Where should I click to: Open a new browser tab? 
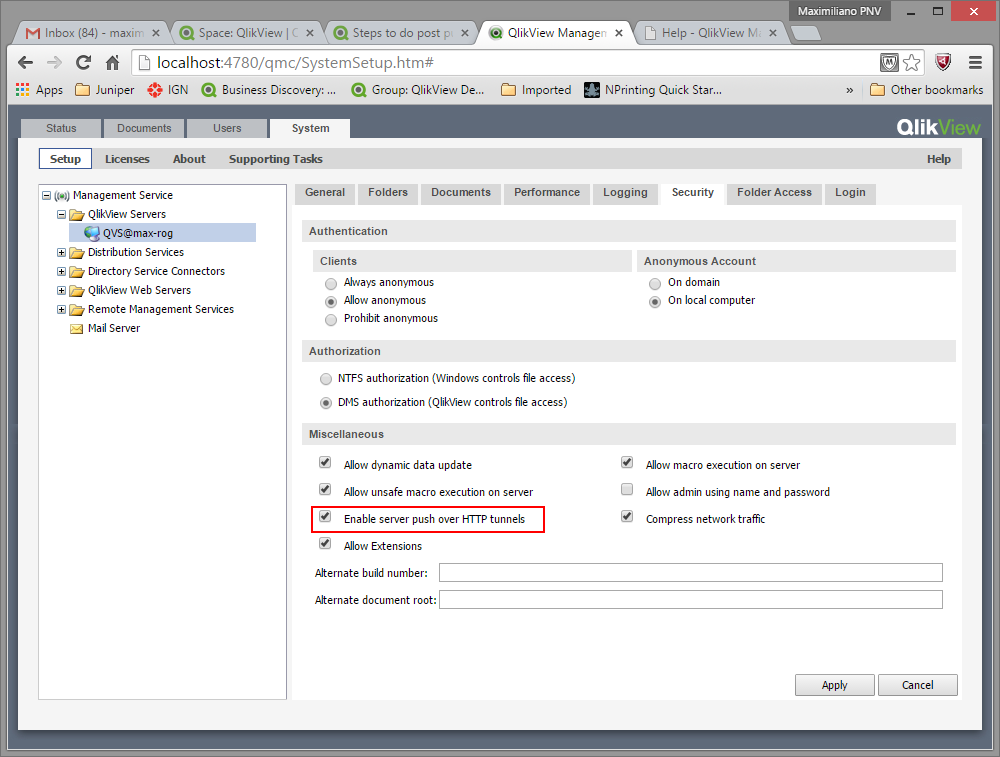click(805, 33)
